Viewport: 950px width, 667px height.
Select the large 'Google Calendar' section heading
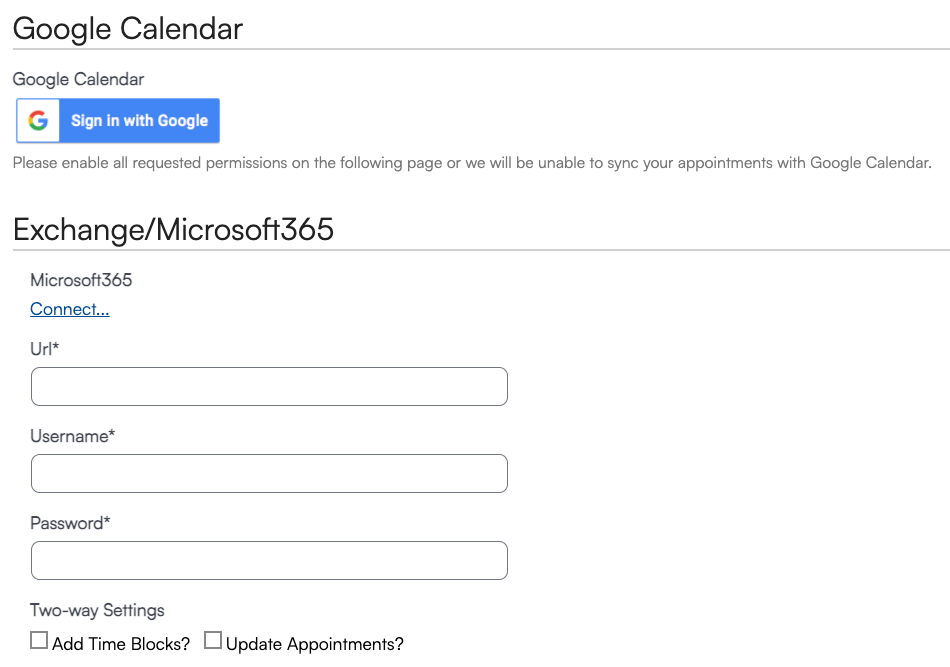tap(128, 28)
